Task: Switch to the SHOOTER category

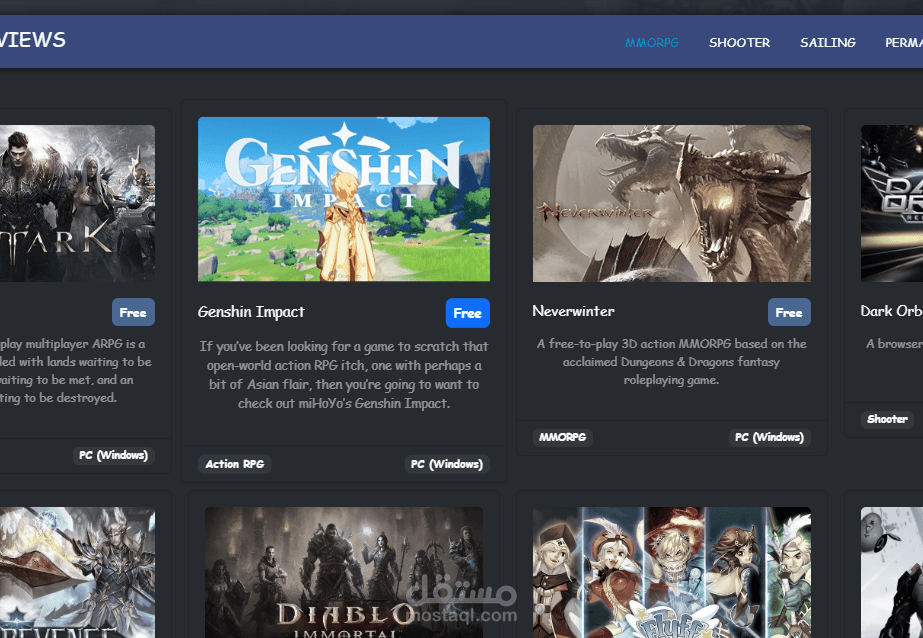Action: pyautogui.click(x=739, y=42)
